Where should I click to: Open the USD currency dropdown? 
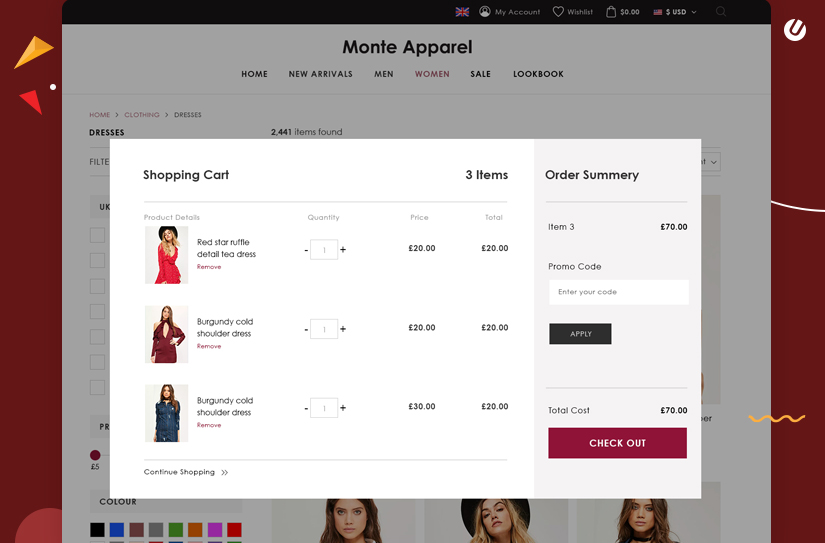coord(676,12)
